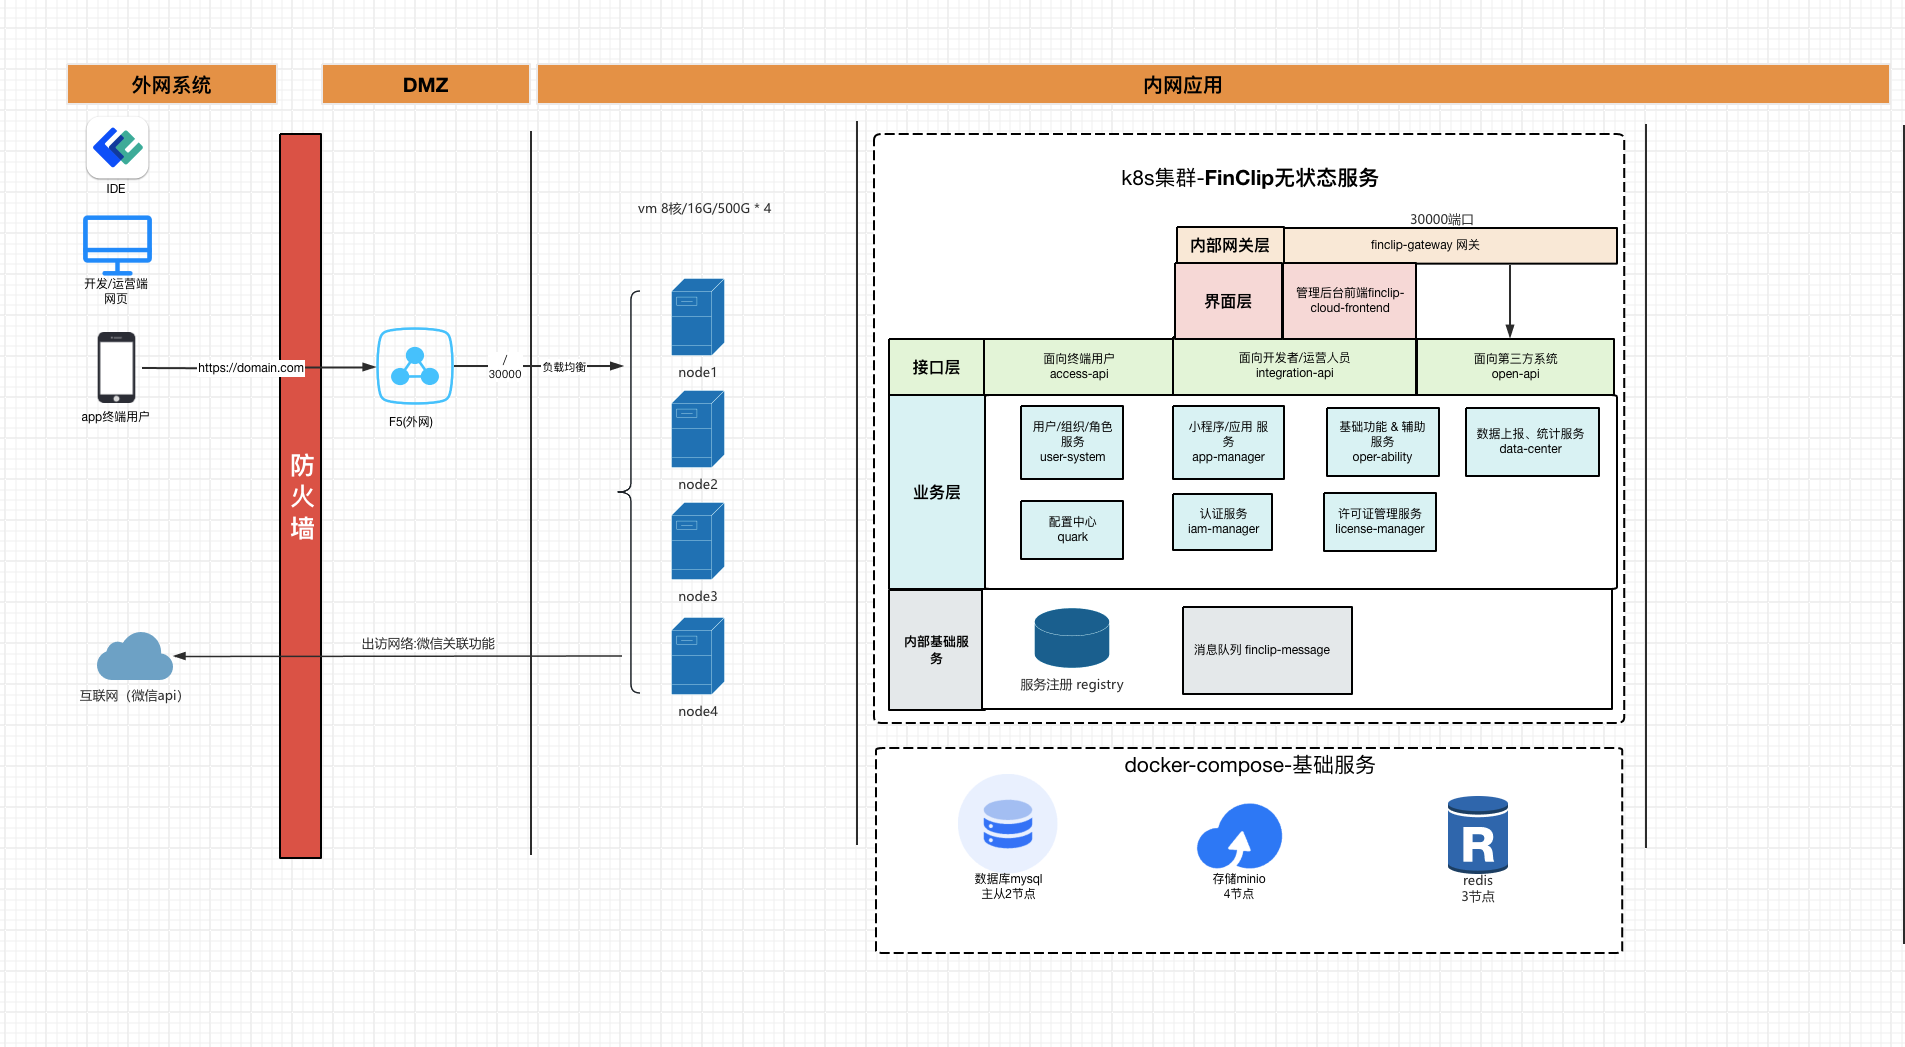The image size is (1905, 1047).
Task: Select the user-system service box
Action: coord(1072,442)
